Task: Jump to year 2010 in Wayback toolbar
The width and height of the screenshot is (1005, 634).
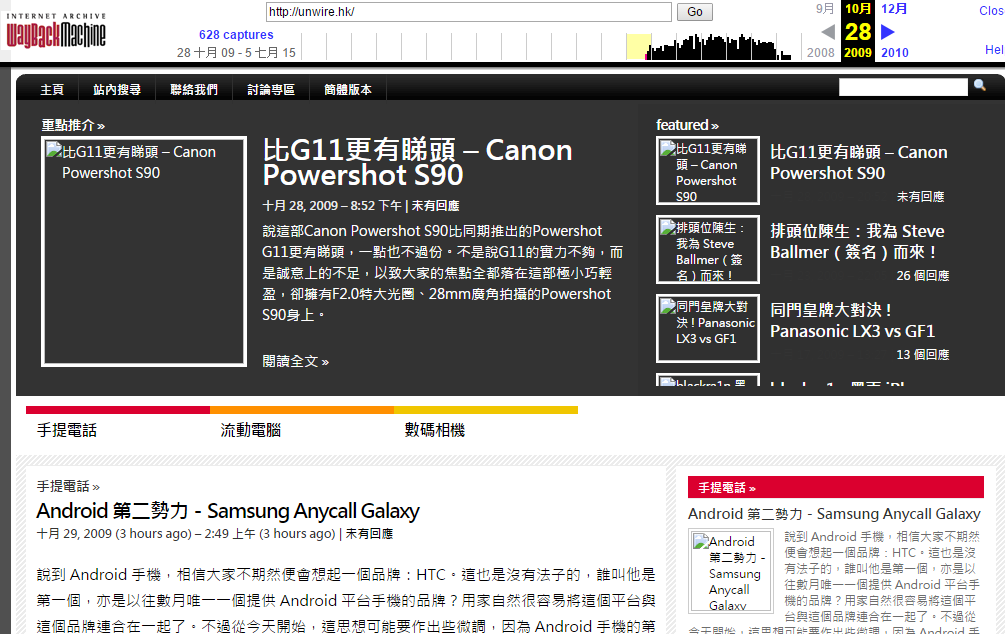Action: [x=895, y=53]
